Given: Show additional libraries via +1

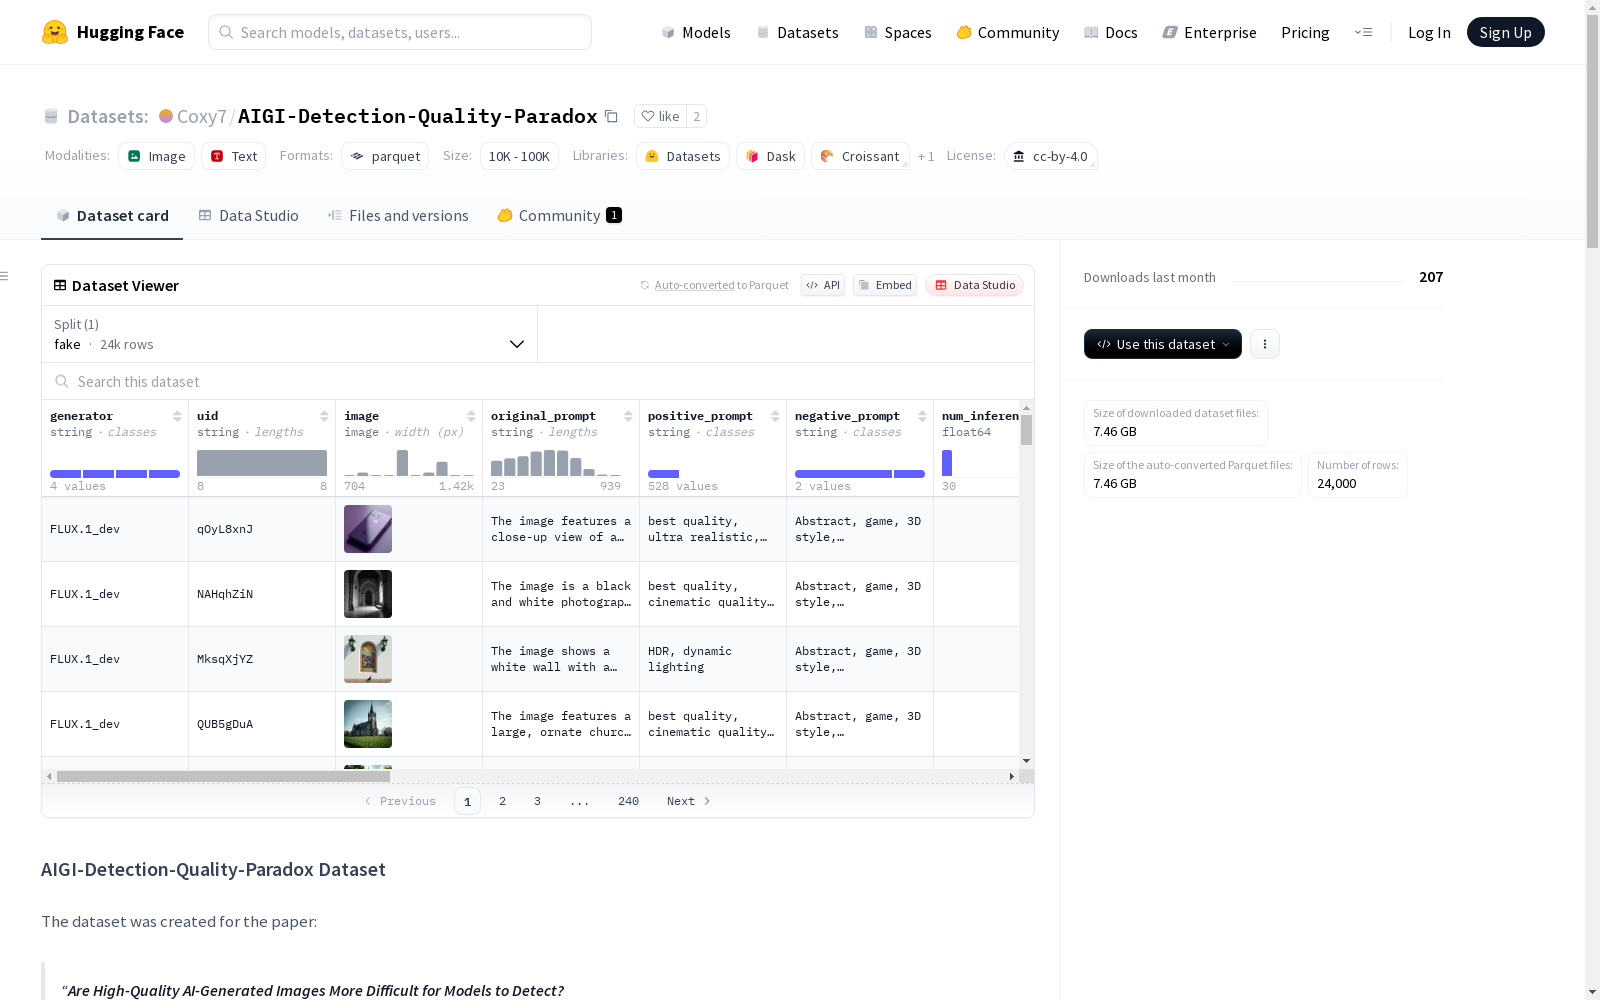Looking at the screenshot, I should point(926,156).
